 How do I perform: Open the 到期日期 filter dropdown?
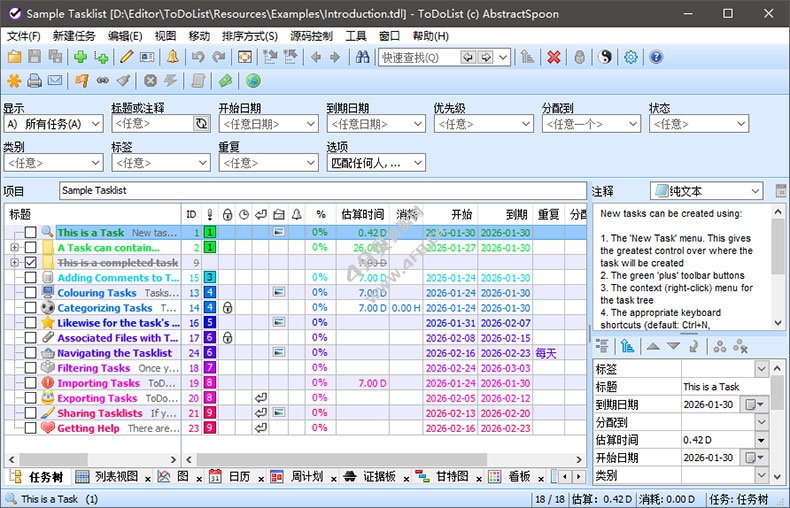coord(376,124)
